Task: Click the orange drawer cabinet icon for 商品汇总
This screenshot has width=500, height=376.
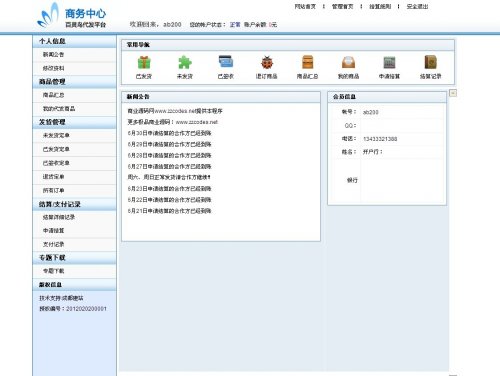Action: click(307, 62)
